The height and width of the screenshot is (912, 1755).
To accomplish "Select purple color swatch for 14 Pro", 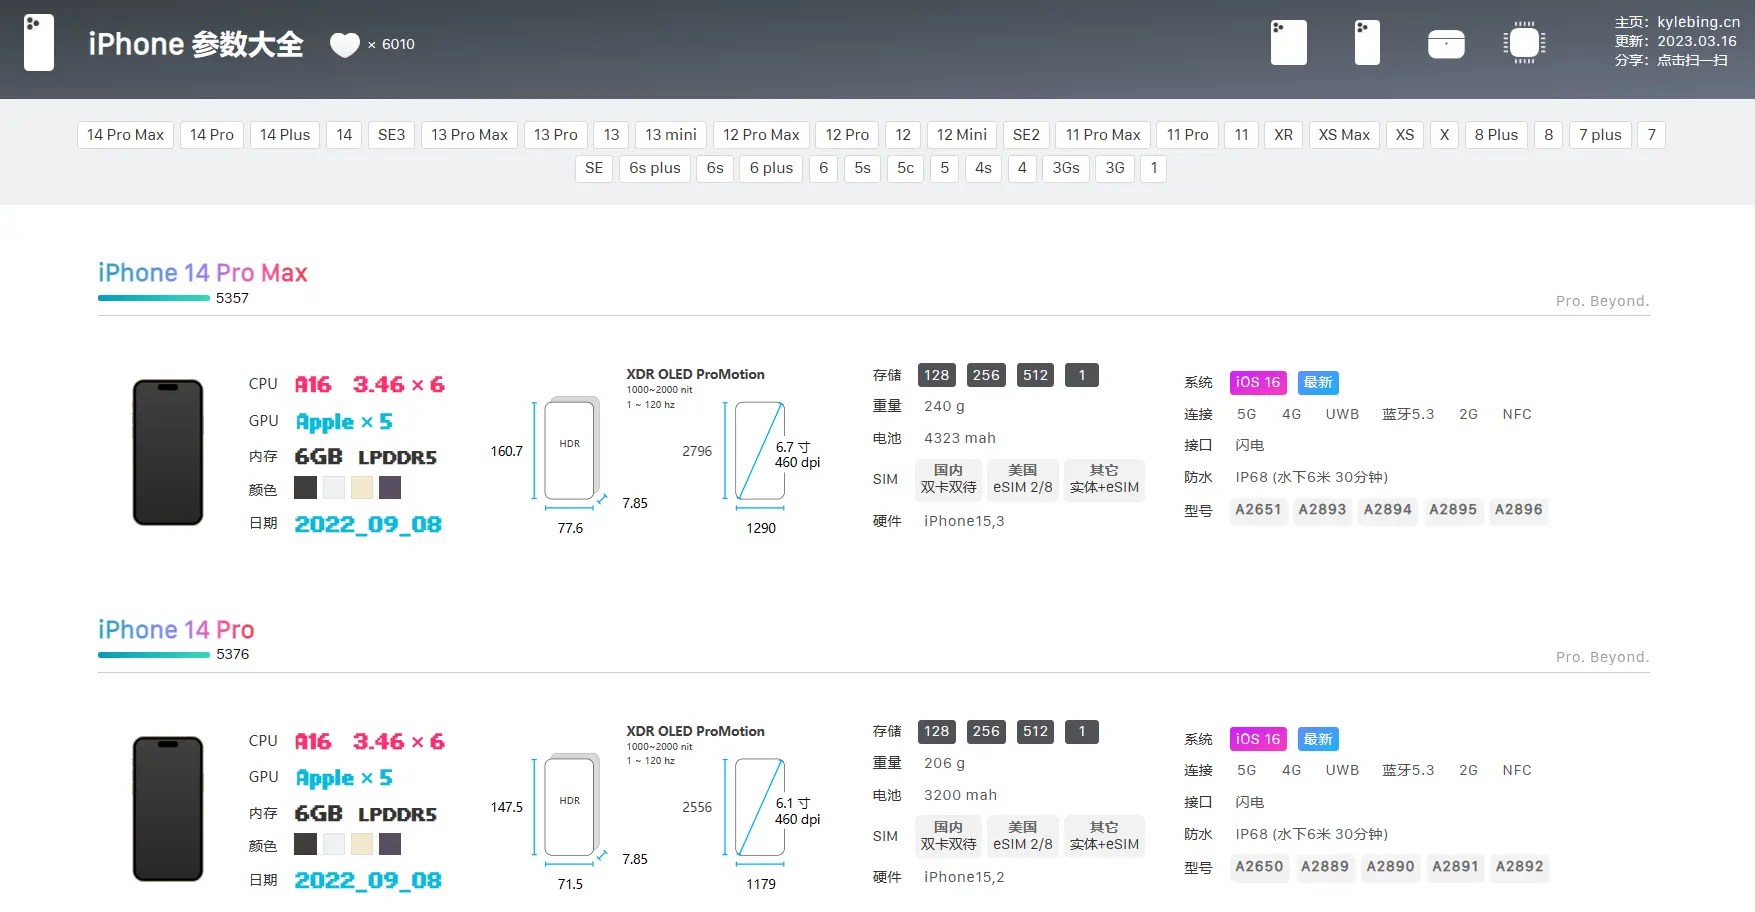I will (390, 844).
